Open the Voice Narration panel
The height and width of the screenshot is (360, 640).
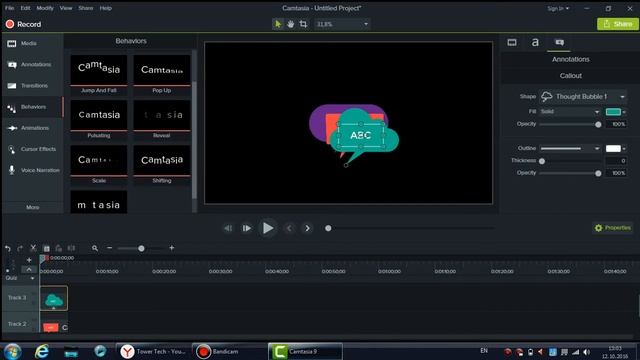click(33, 170)
